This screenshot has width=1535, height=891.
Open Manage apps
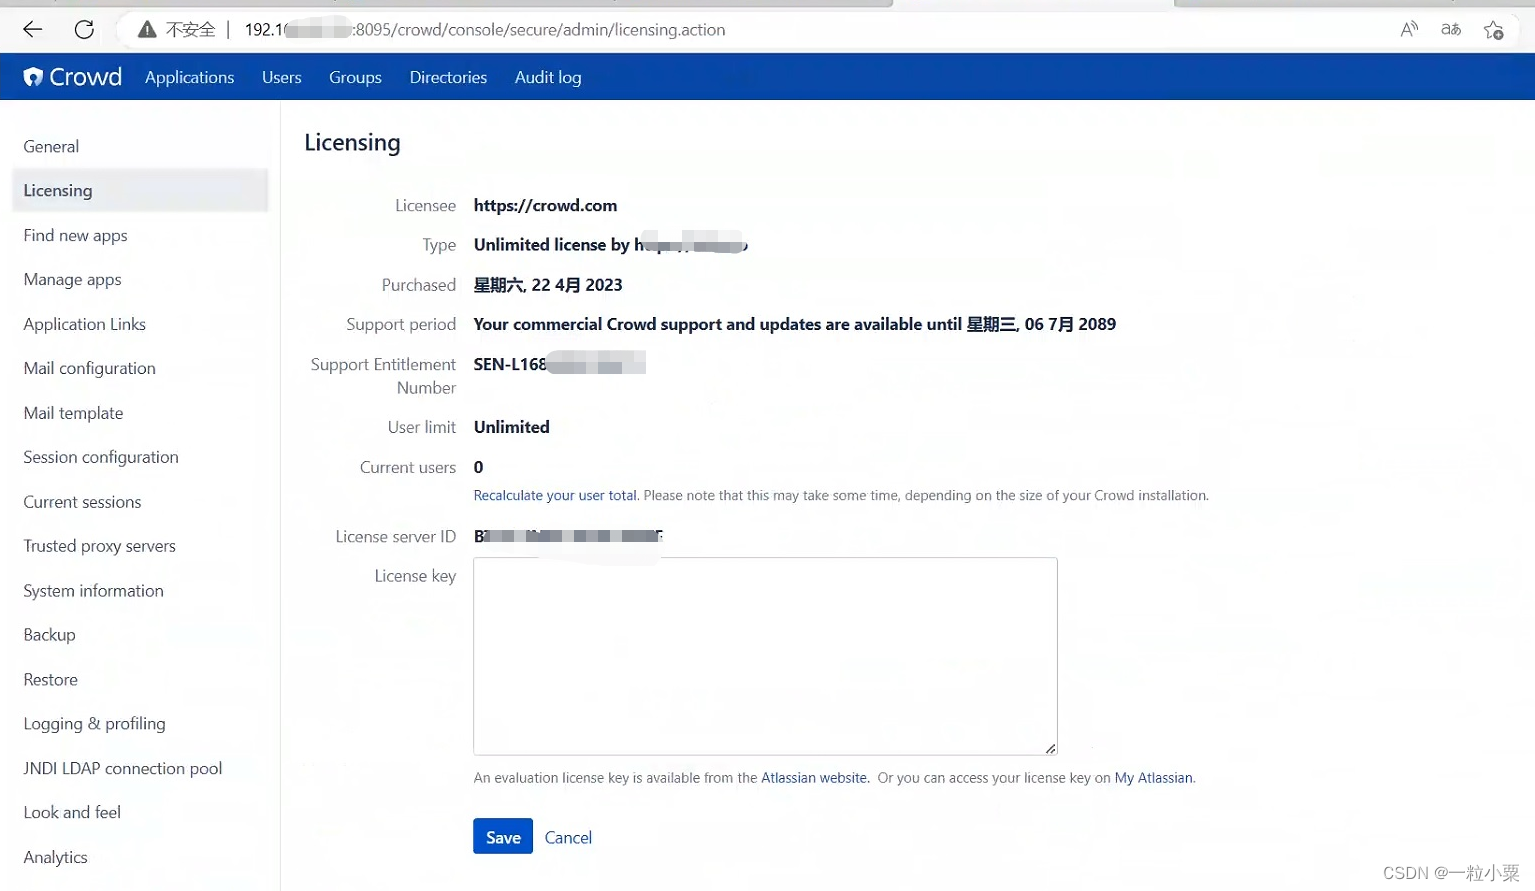72,279
